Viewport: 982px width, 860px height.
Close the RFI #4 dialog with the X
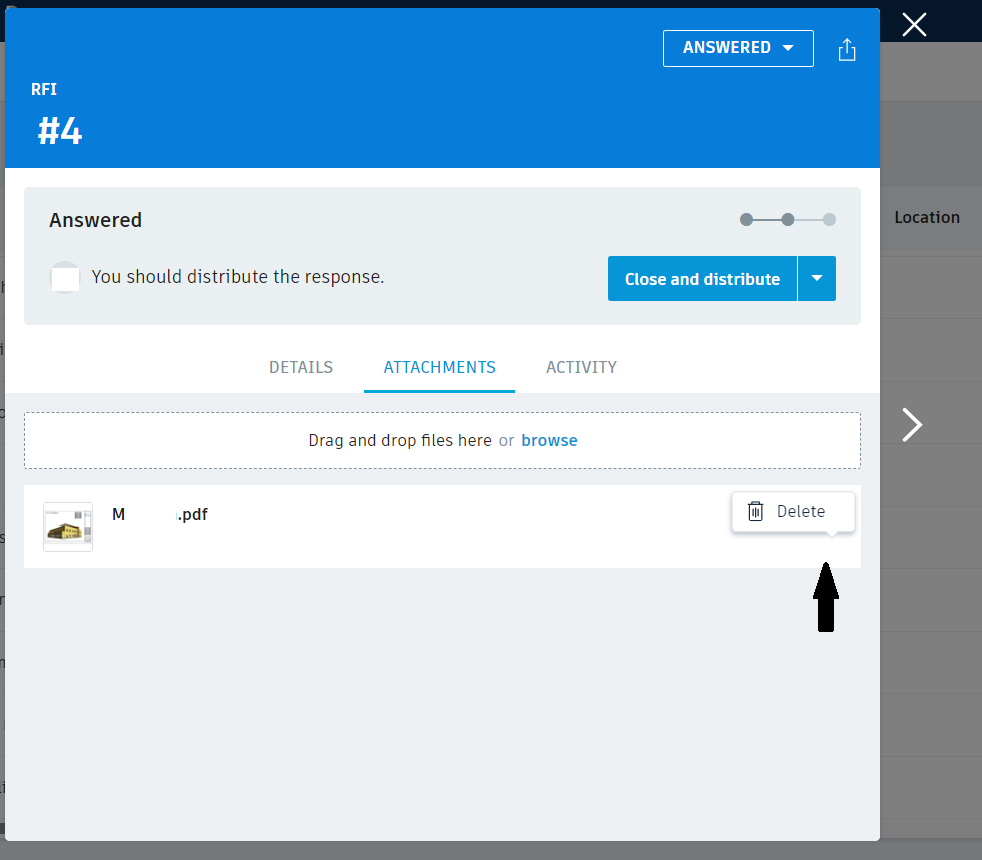point(913,25)
